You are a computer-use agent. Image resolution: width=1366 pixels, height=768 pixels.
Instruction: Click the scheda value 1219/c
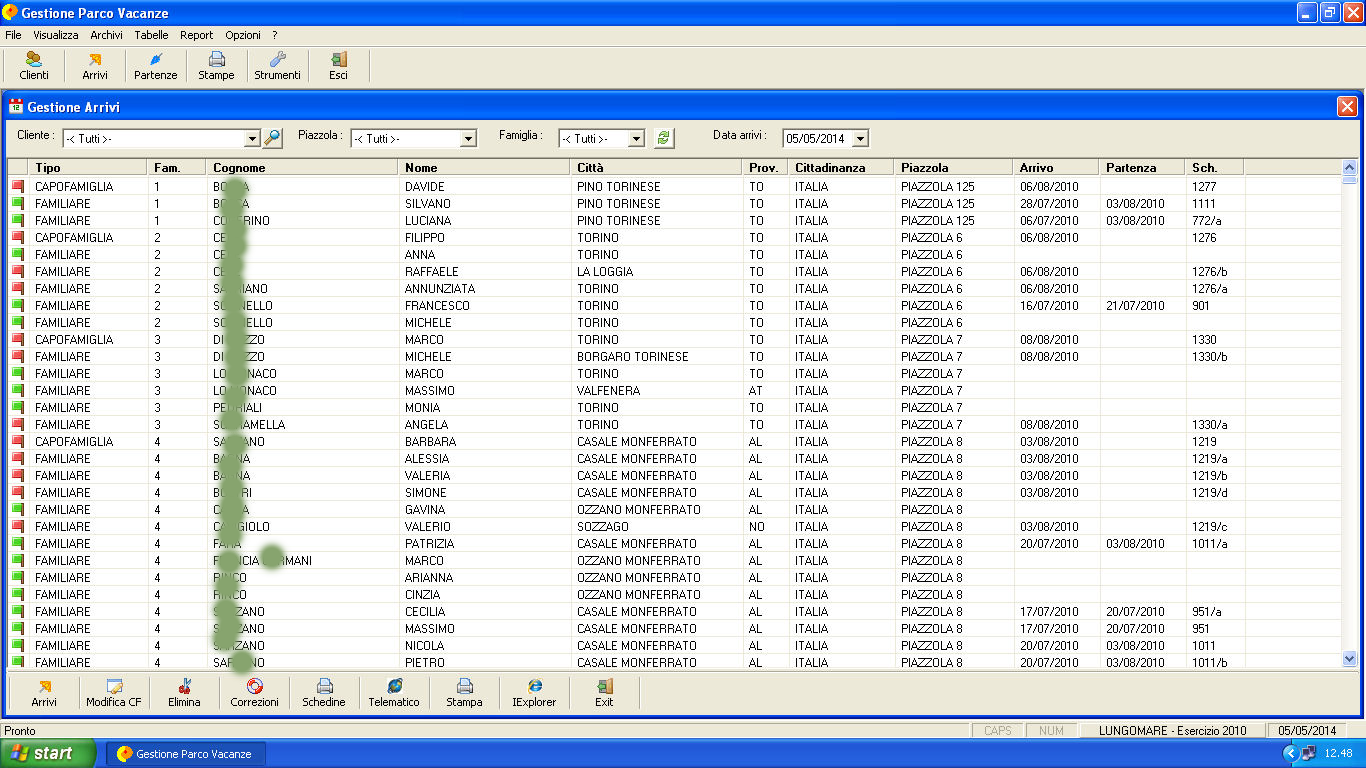1210,526
